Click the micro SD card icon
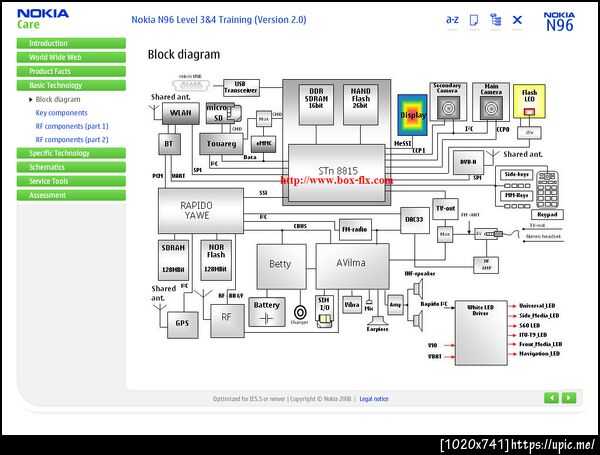The image size is (600, 455). (x=223, y=113)
